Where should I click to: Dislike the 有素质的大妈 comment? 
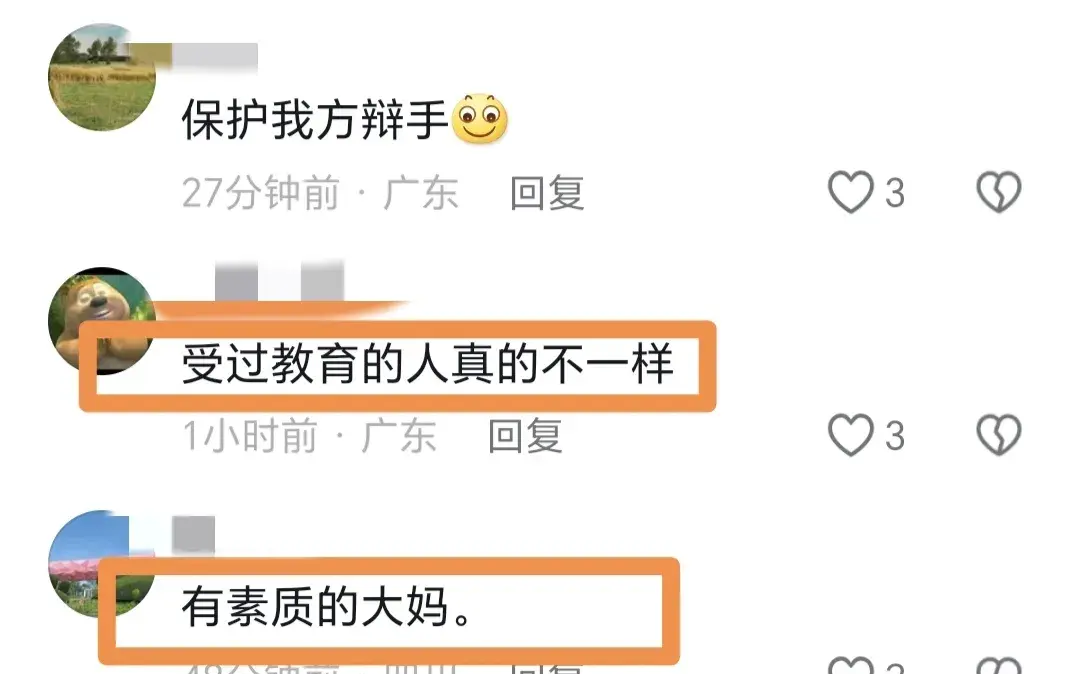coord(998,666)
